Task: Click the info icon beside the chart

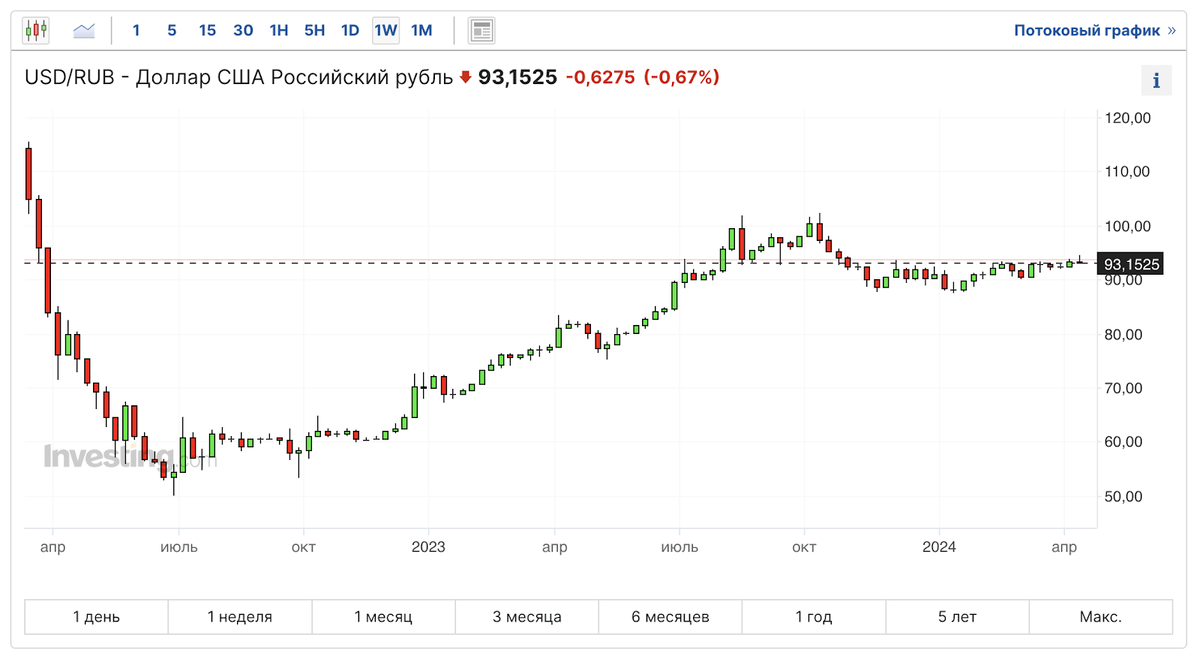Action: pos(1157,81)
